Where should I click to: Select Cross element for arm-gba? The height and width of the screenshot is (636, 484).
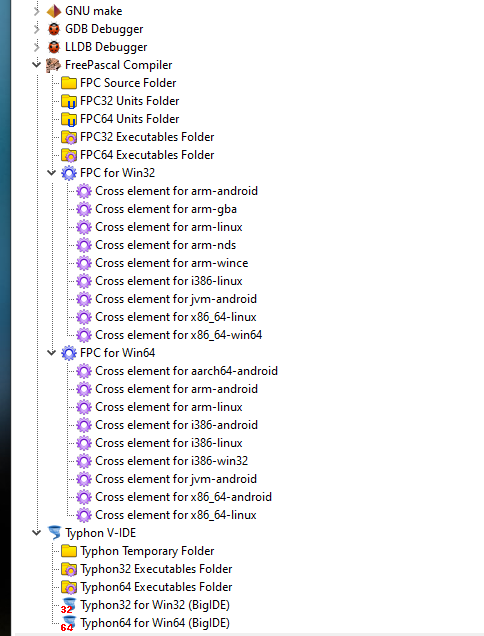pos(166,209)
